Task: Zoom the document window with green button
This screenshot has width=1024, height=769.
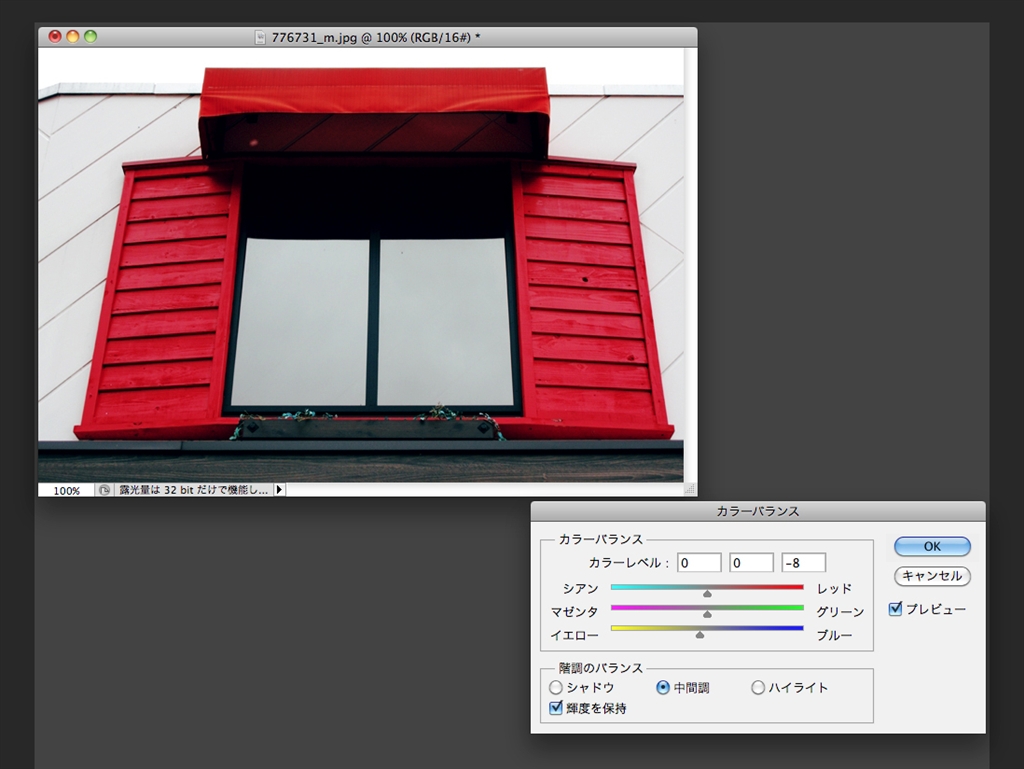Action: pyautogui.click(x=90, y=37)
